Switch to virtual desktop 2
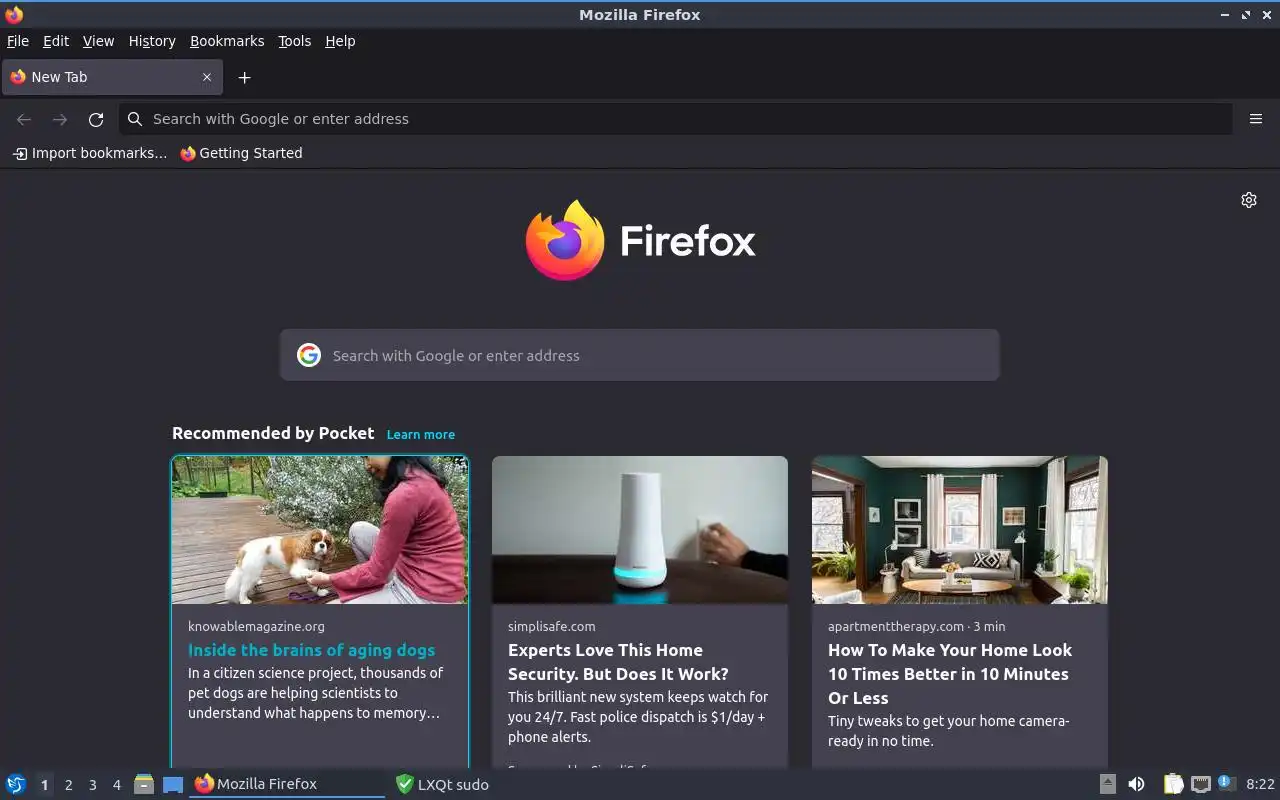This screenshot has height=800, width=1280. [x=68, y=785]
